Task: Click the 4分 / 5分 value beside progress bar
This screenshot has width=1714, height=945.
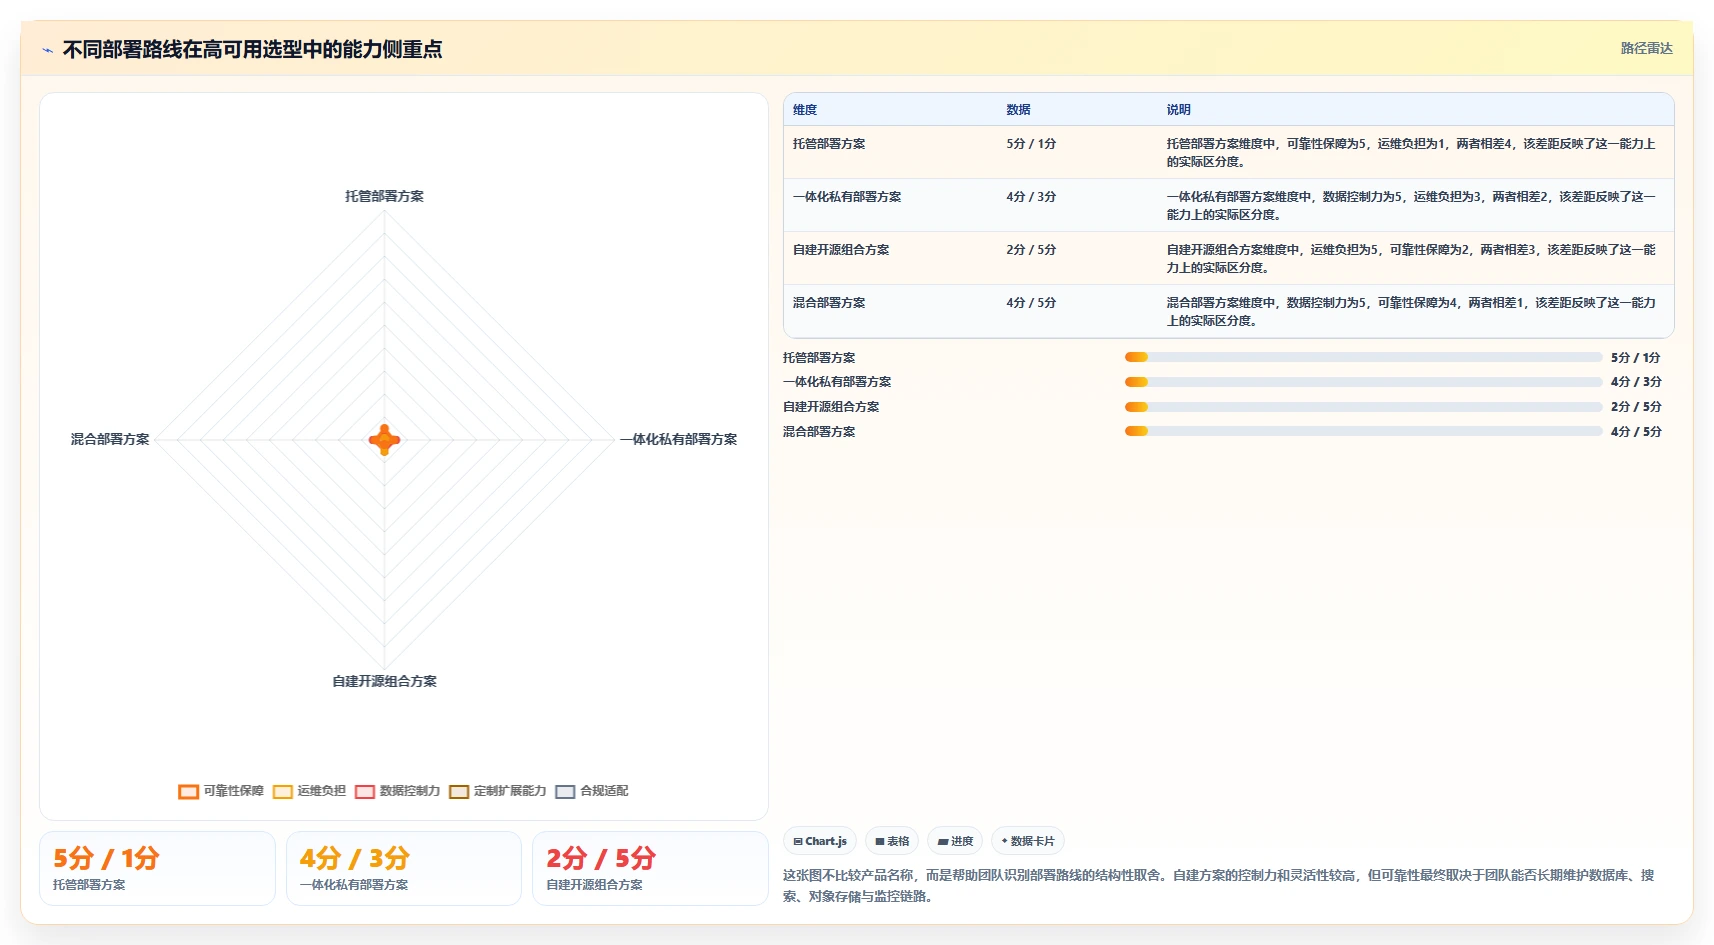Action: point(1636,432)
